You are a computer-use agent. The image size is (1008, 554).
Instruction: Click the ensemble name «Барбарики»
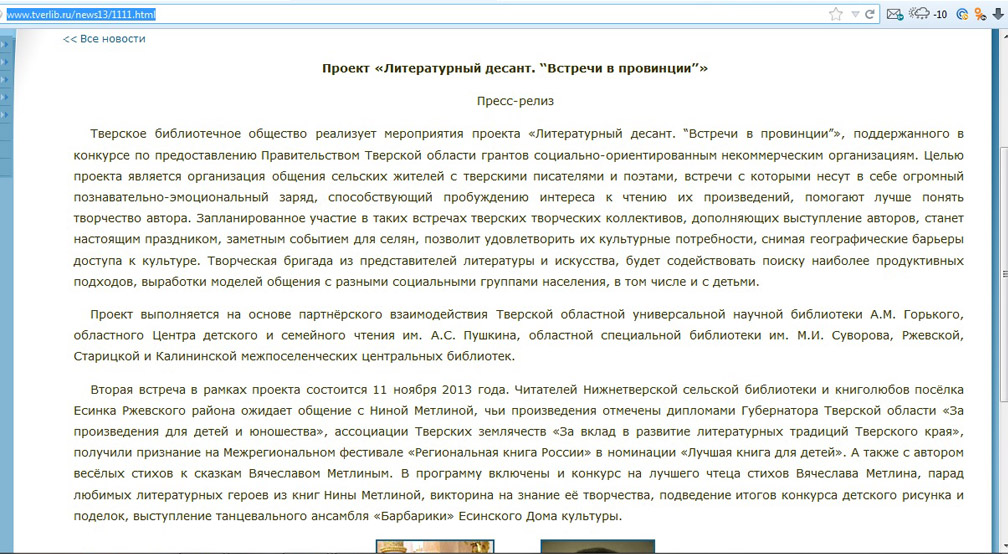(x=415, y=516)
